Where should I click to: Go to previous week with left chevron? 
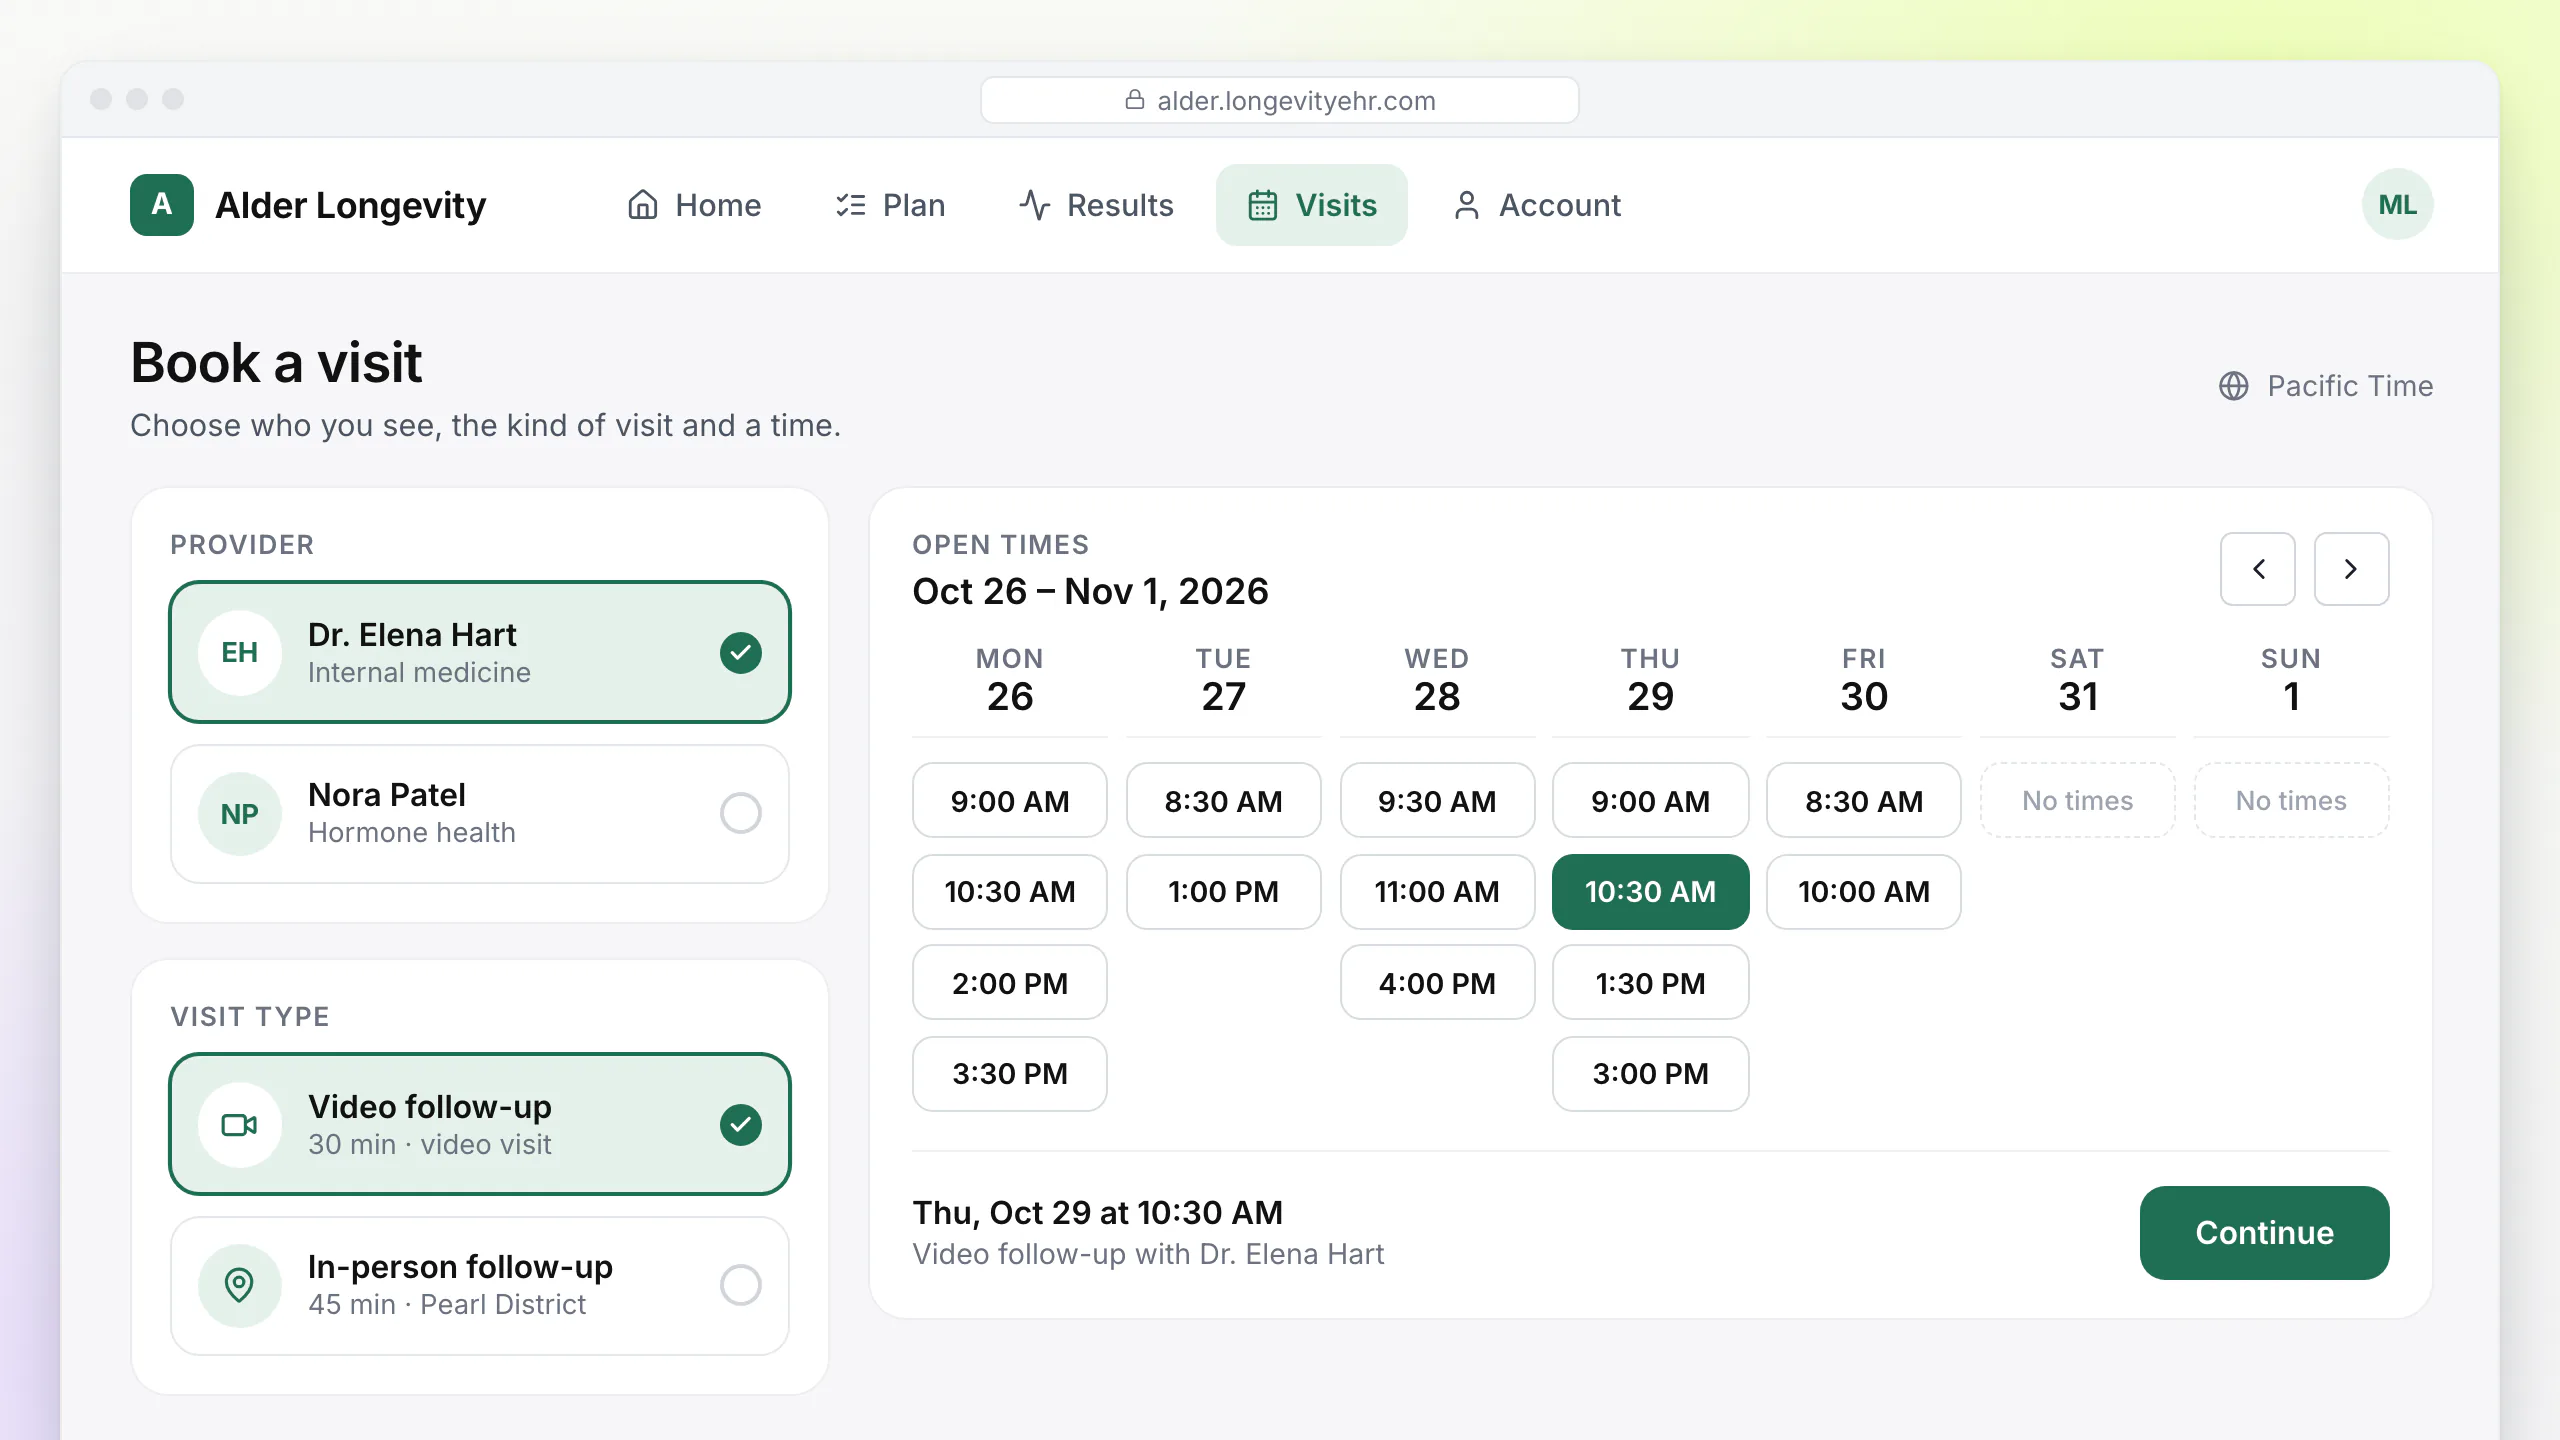(2257, 569)
